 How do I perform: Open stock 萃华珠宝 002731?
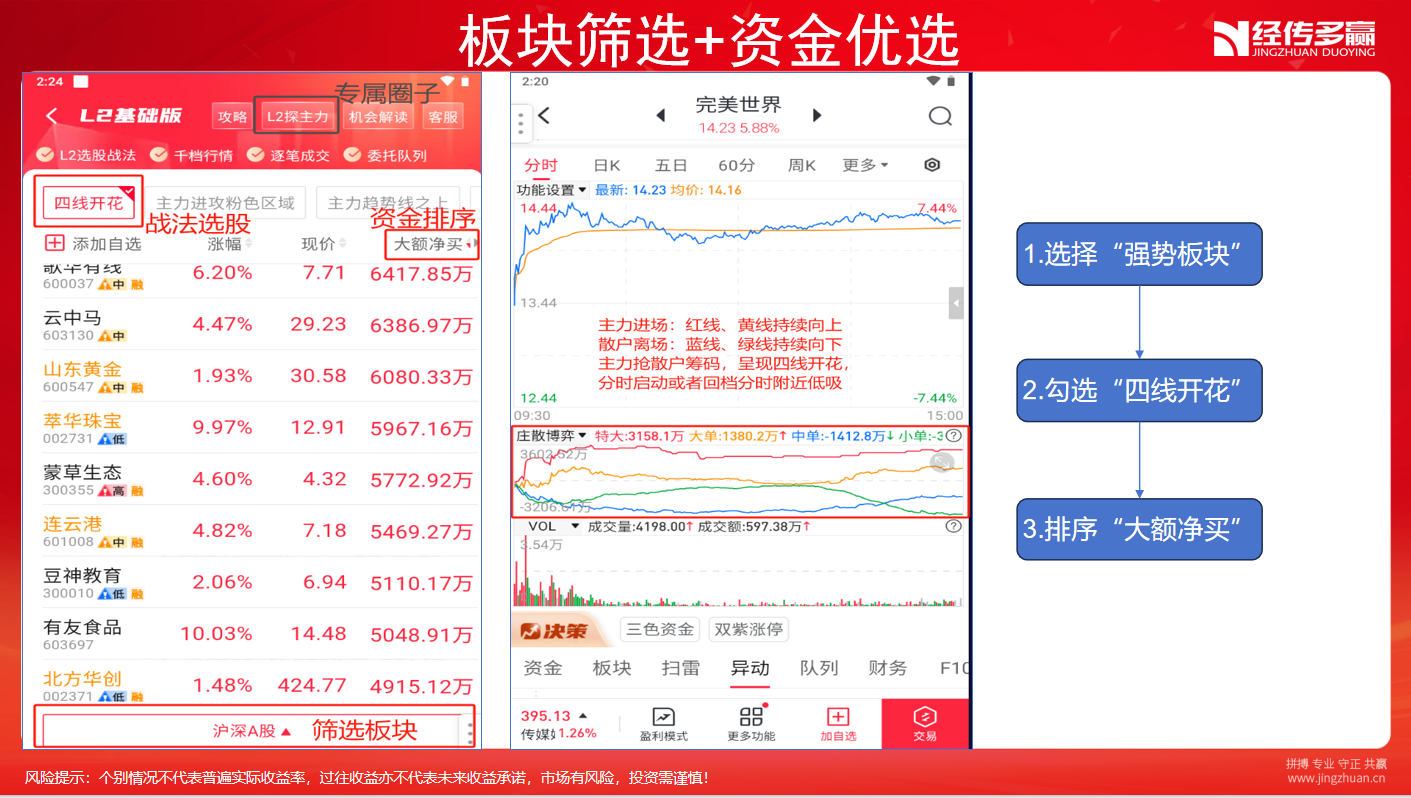tap(252, 428)
